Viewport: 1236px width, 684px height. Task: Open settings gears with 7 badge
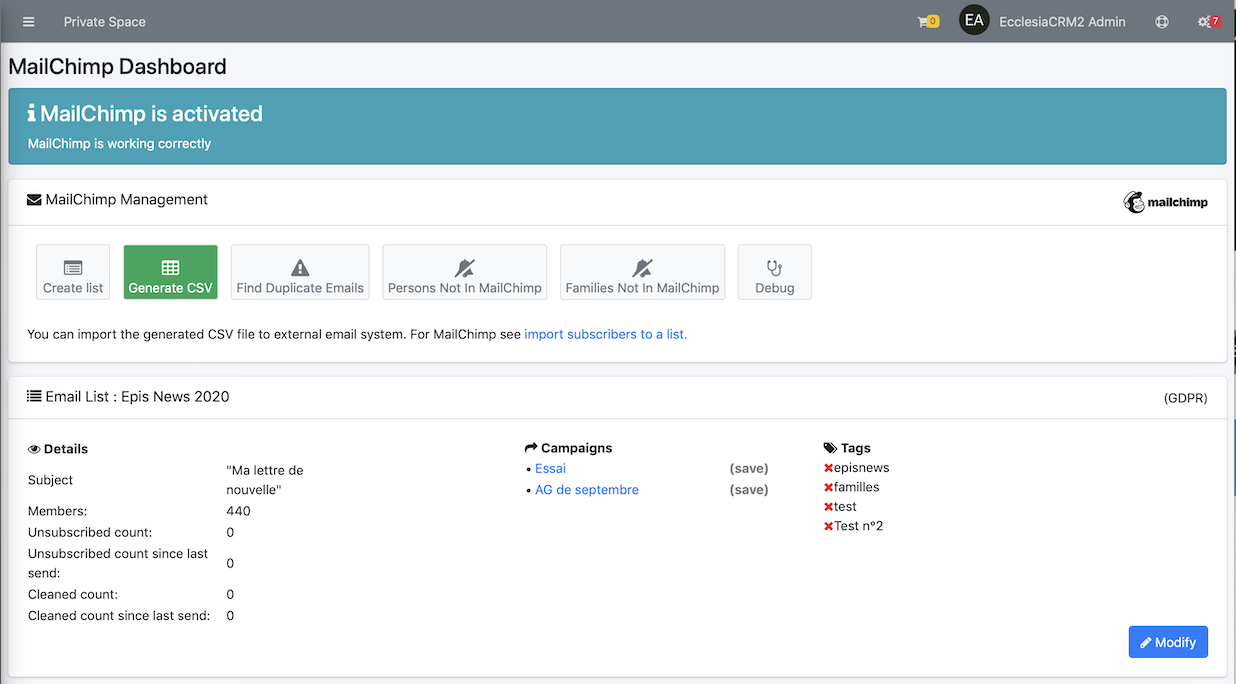pos(1209,22)
